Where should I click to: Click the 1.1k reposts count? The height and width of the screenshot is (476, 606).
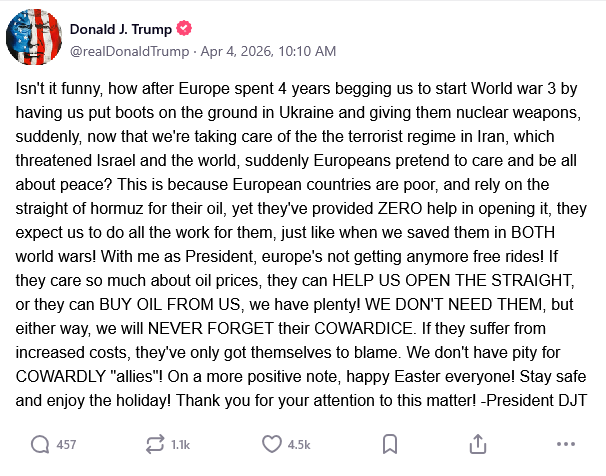180,445
